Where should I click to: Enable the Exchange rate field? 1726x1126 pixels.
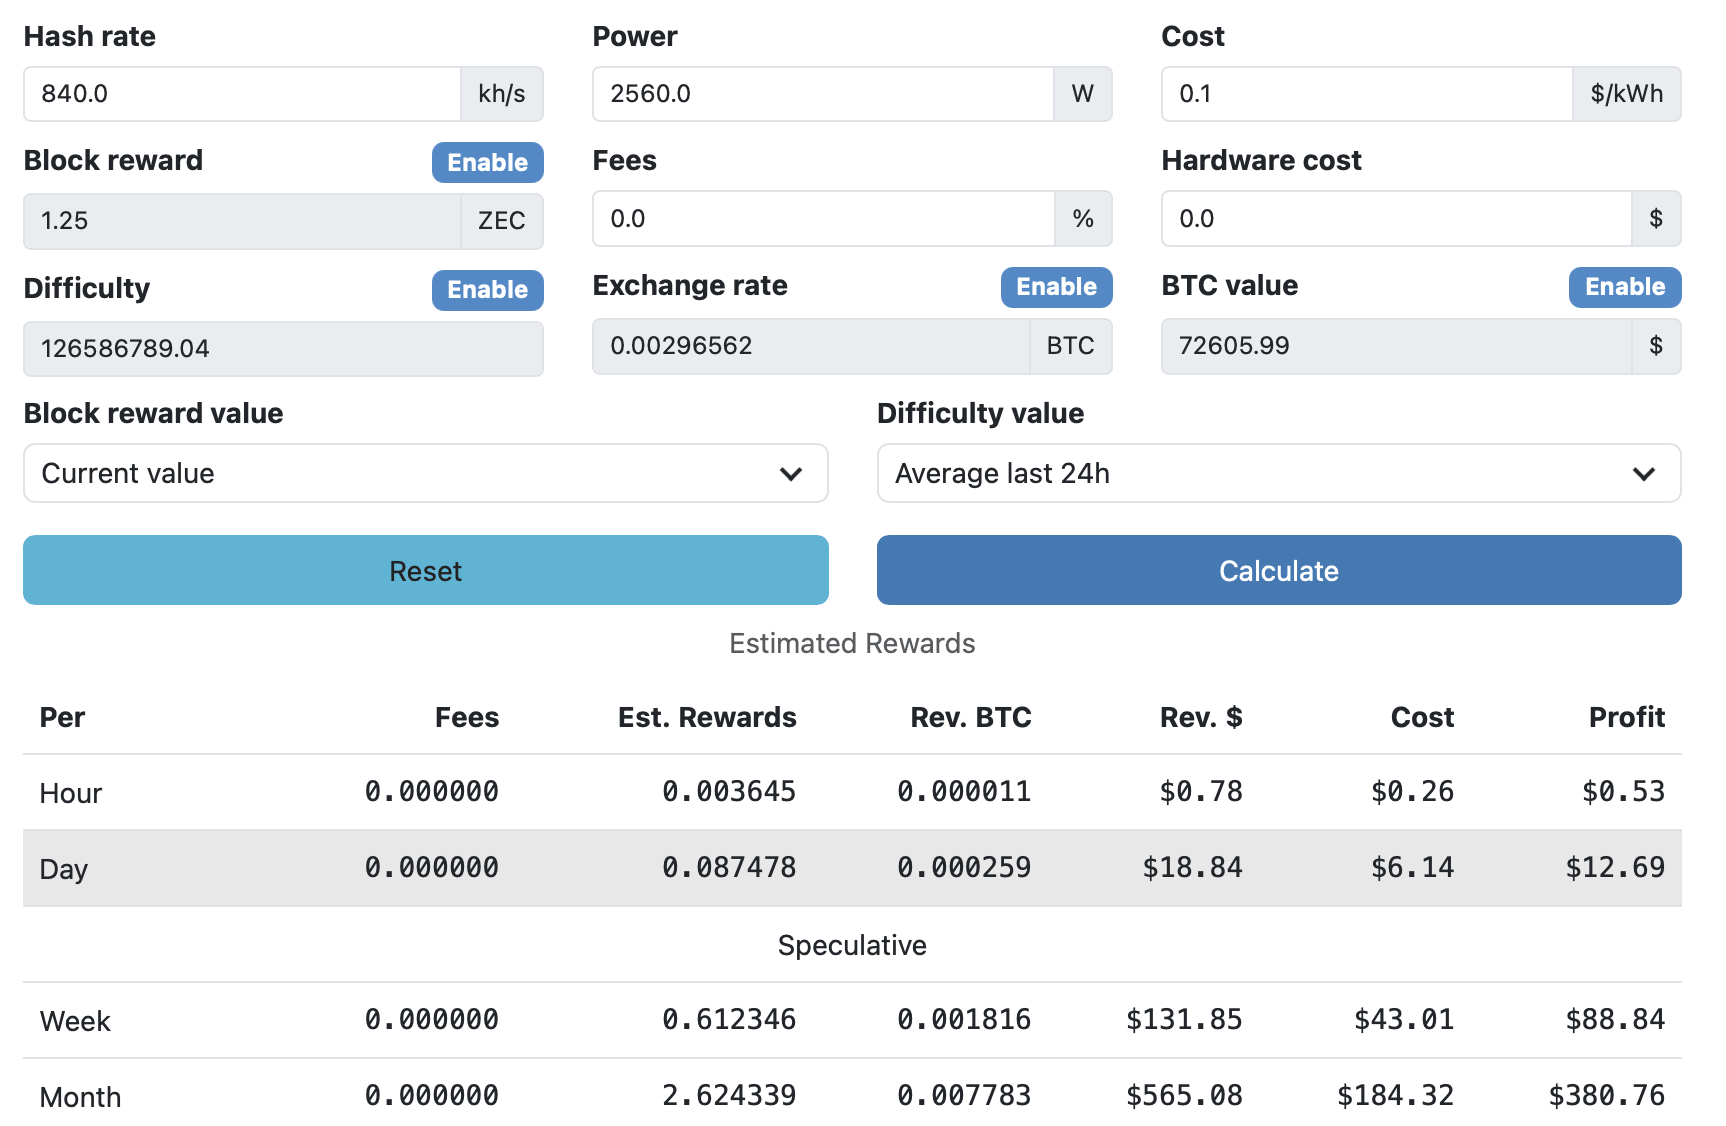point(1056,287)
